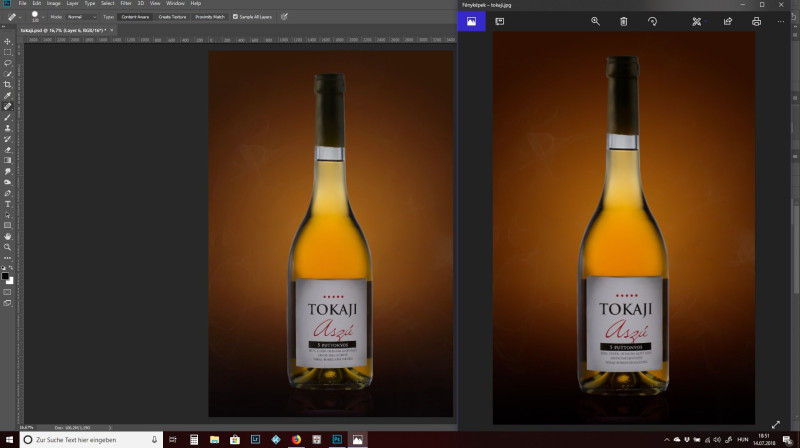This screenshot has height=448, width=800.
Task: Pick the Horizontal Type tool
Action: pos(8,204)
